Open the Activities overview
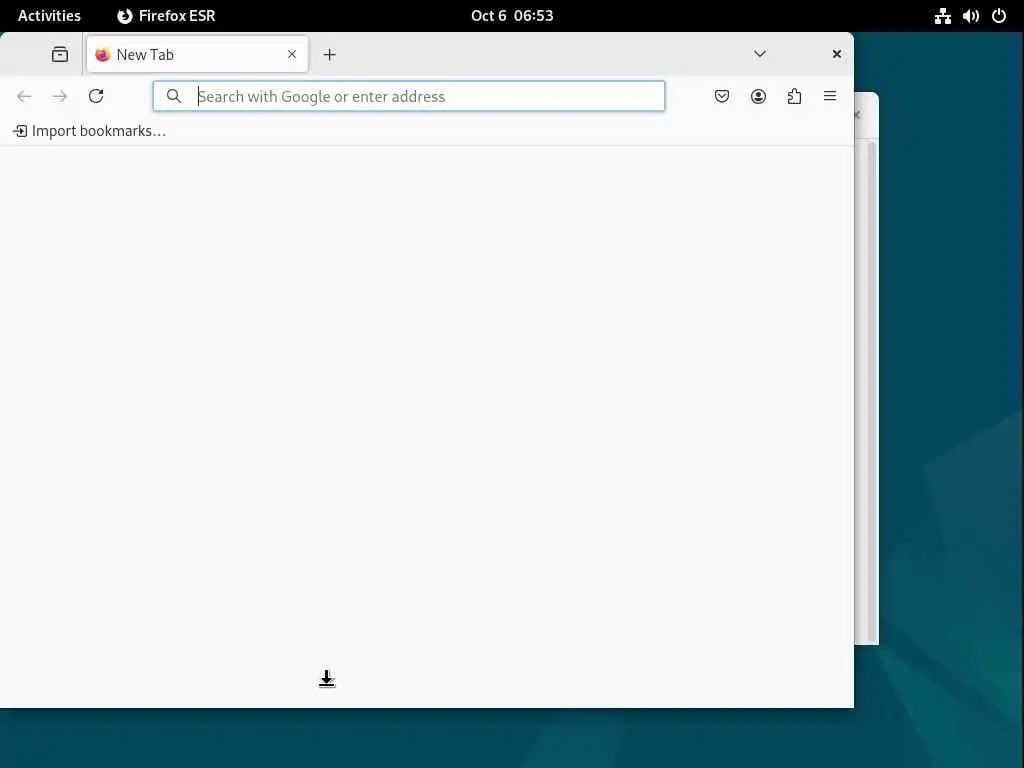 [x=50, y=16]
